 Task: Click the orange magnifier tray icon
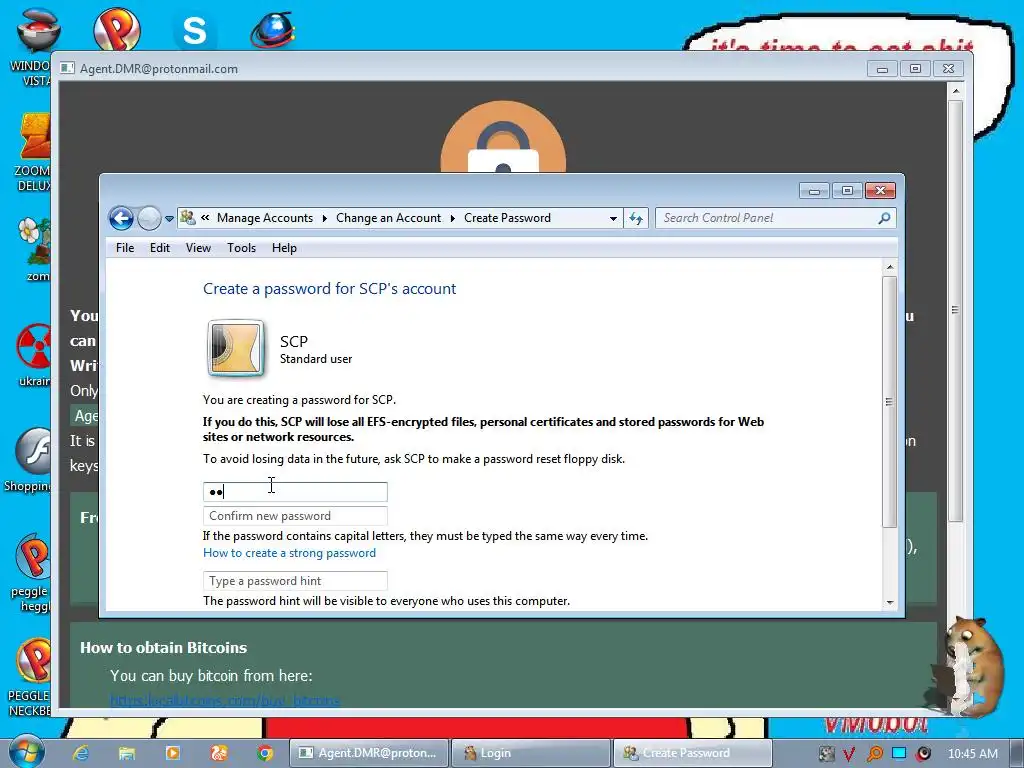click(874, 754)
